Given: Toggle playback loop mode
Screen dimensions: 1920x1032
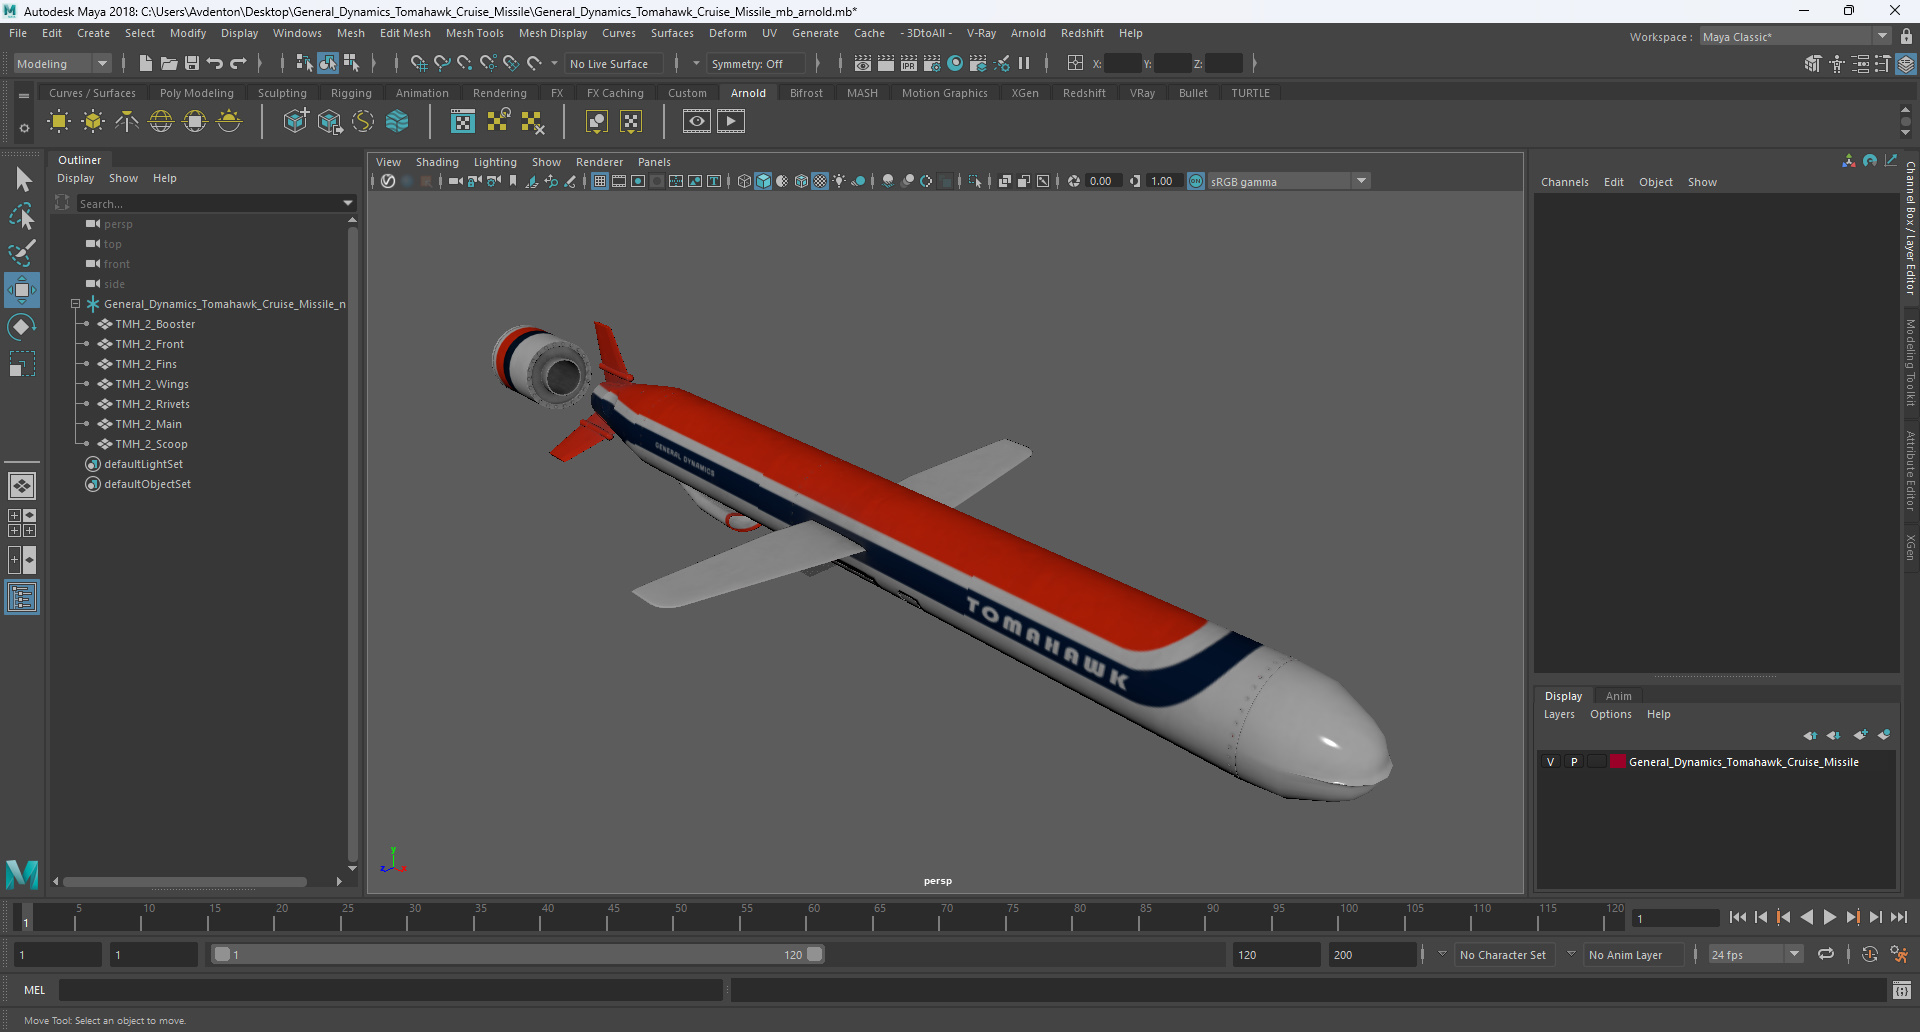Looking at the screenshot, I should 1826,955.
